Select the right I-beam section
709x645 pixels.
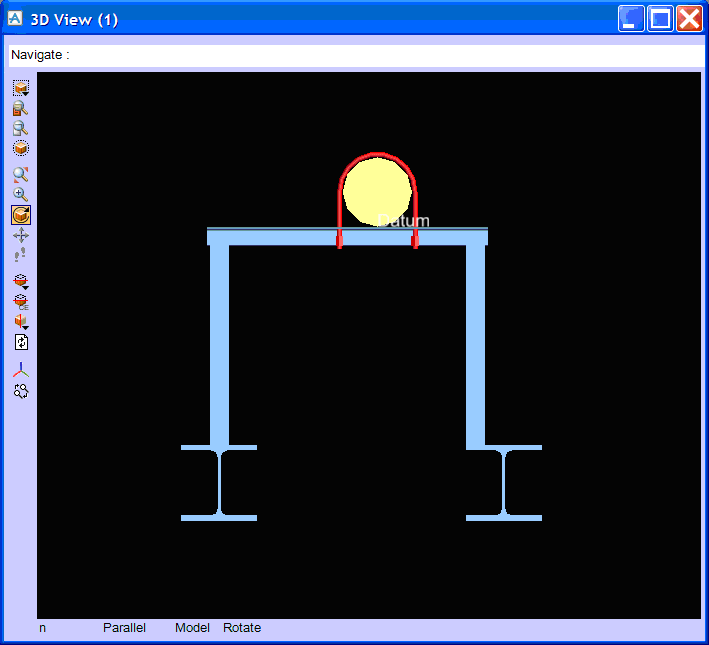pyautogui.click(x=504, y=483)
